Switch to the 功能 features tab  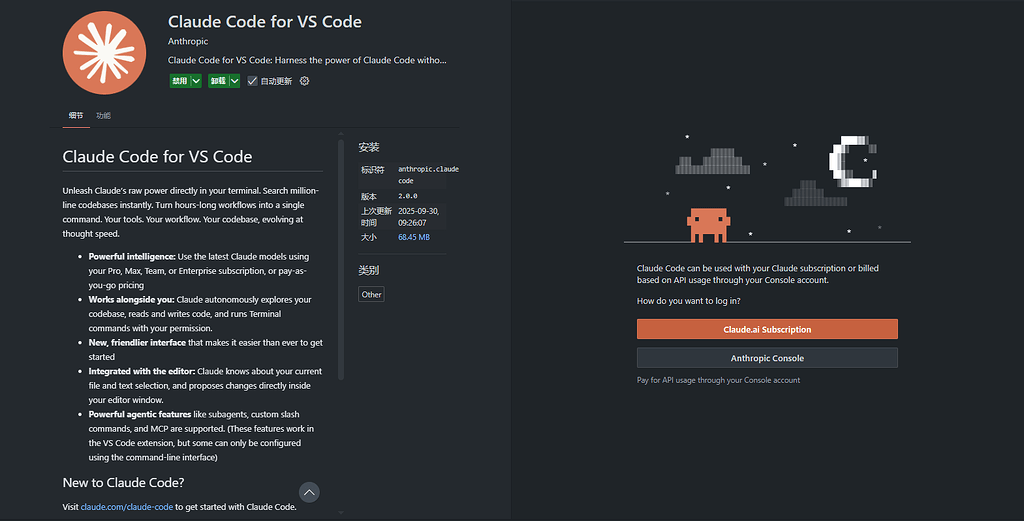[103, 116]
